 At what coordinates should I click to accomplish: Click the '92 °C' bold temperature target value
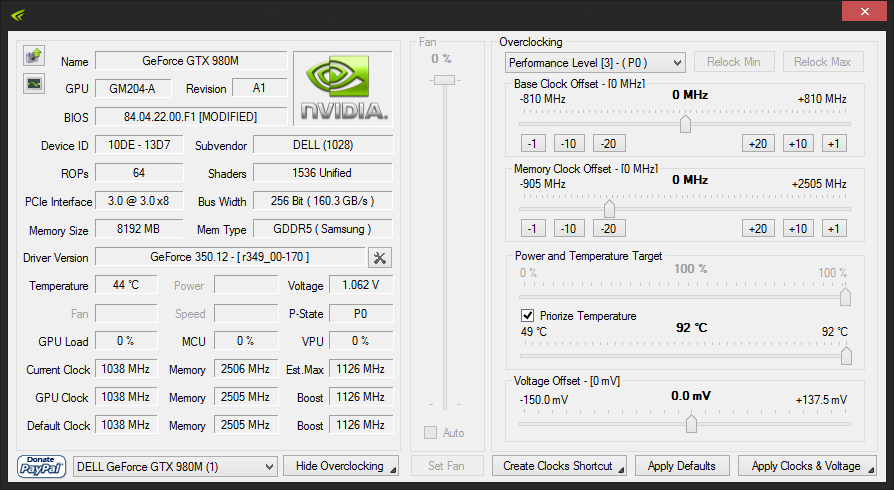click(x=691, y=327)
